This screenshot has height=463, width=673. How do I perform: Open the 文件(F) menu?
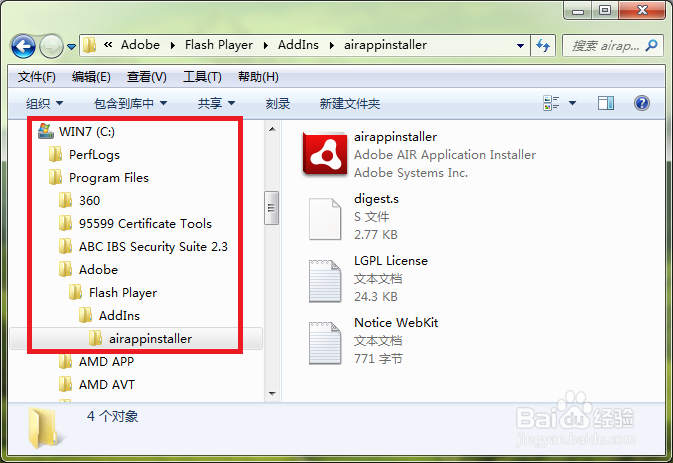[x=36, y=77]
